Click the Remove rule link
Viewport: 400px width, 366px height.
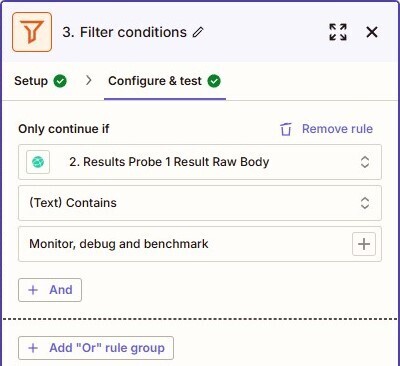pos(337,129)
